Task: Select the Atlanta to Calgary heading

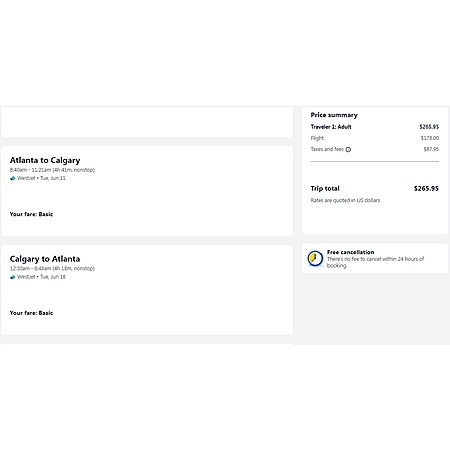Action: pos(45,160)
